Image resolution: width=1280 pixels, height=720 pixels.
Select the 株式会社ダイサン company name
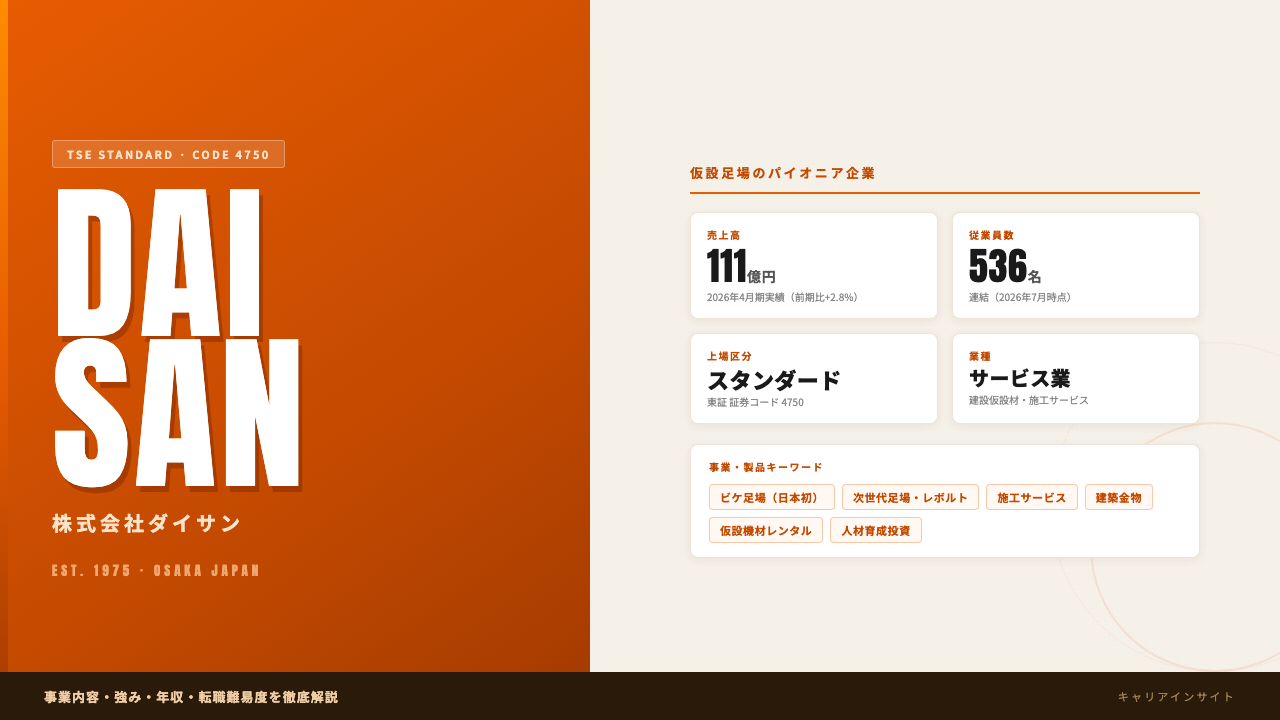pyautogui.click(x=147, y=523)
